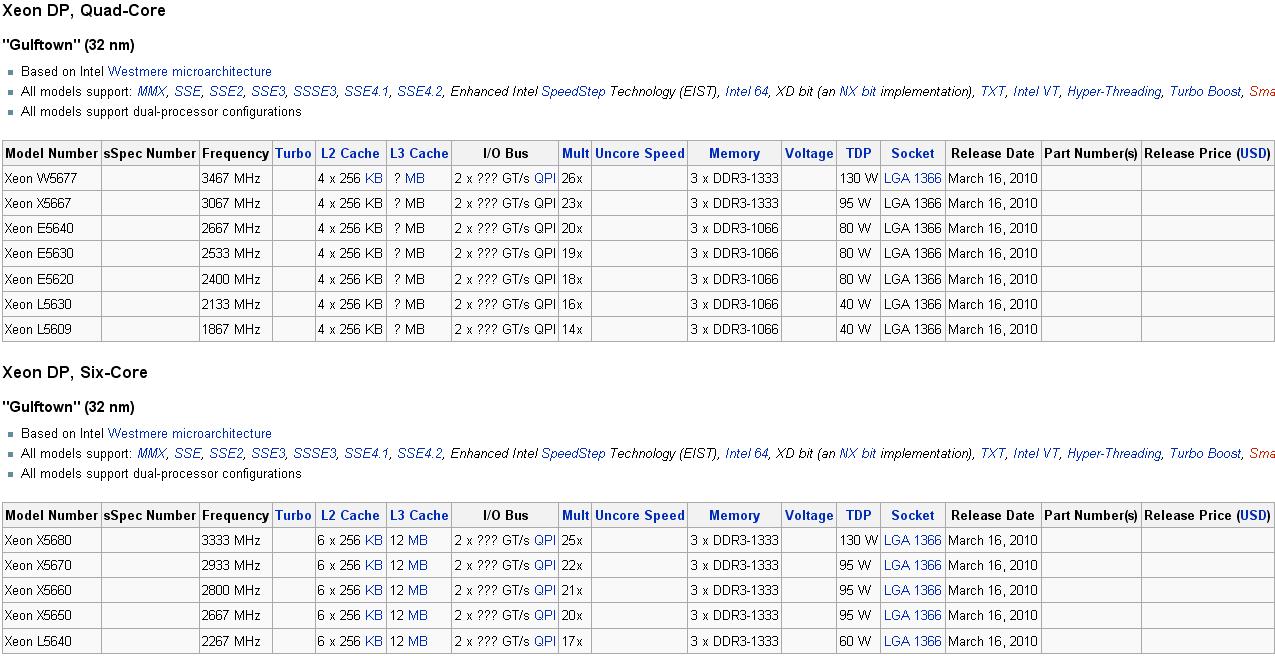Select the Xeon W5677 model cell

(x=51, y=179)
